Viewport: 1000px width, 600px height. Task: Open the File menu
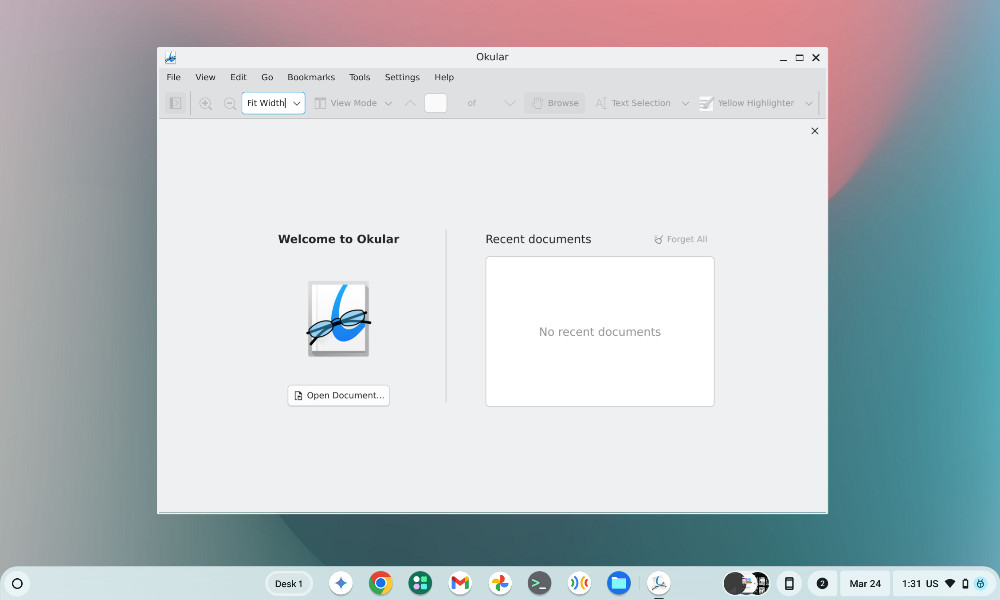(x=173, y=77)
